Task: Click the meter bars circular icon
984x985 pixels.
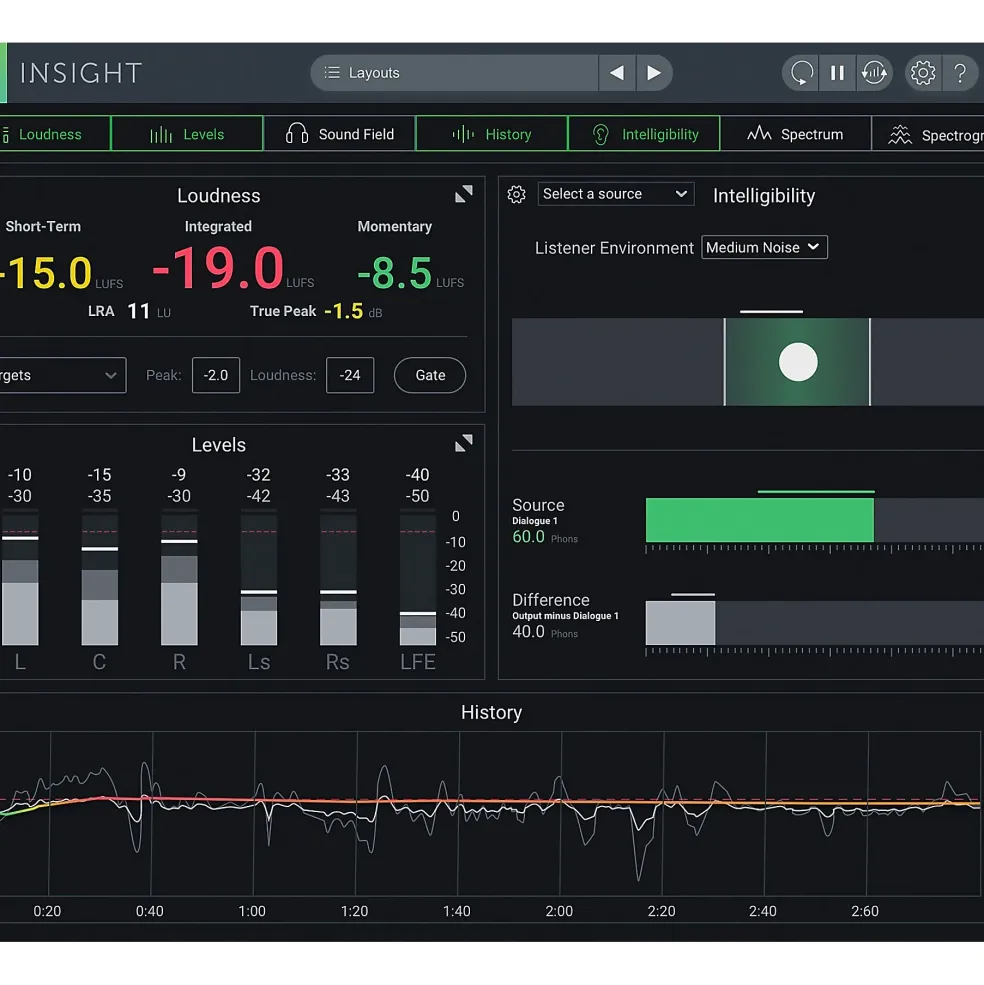Action: coord(874,73)
